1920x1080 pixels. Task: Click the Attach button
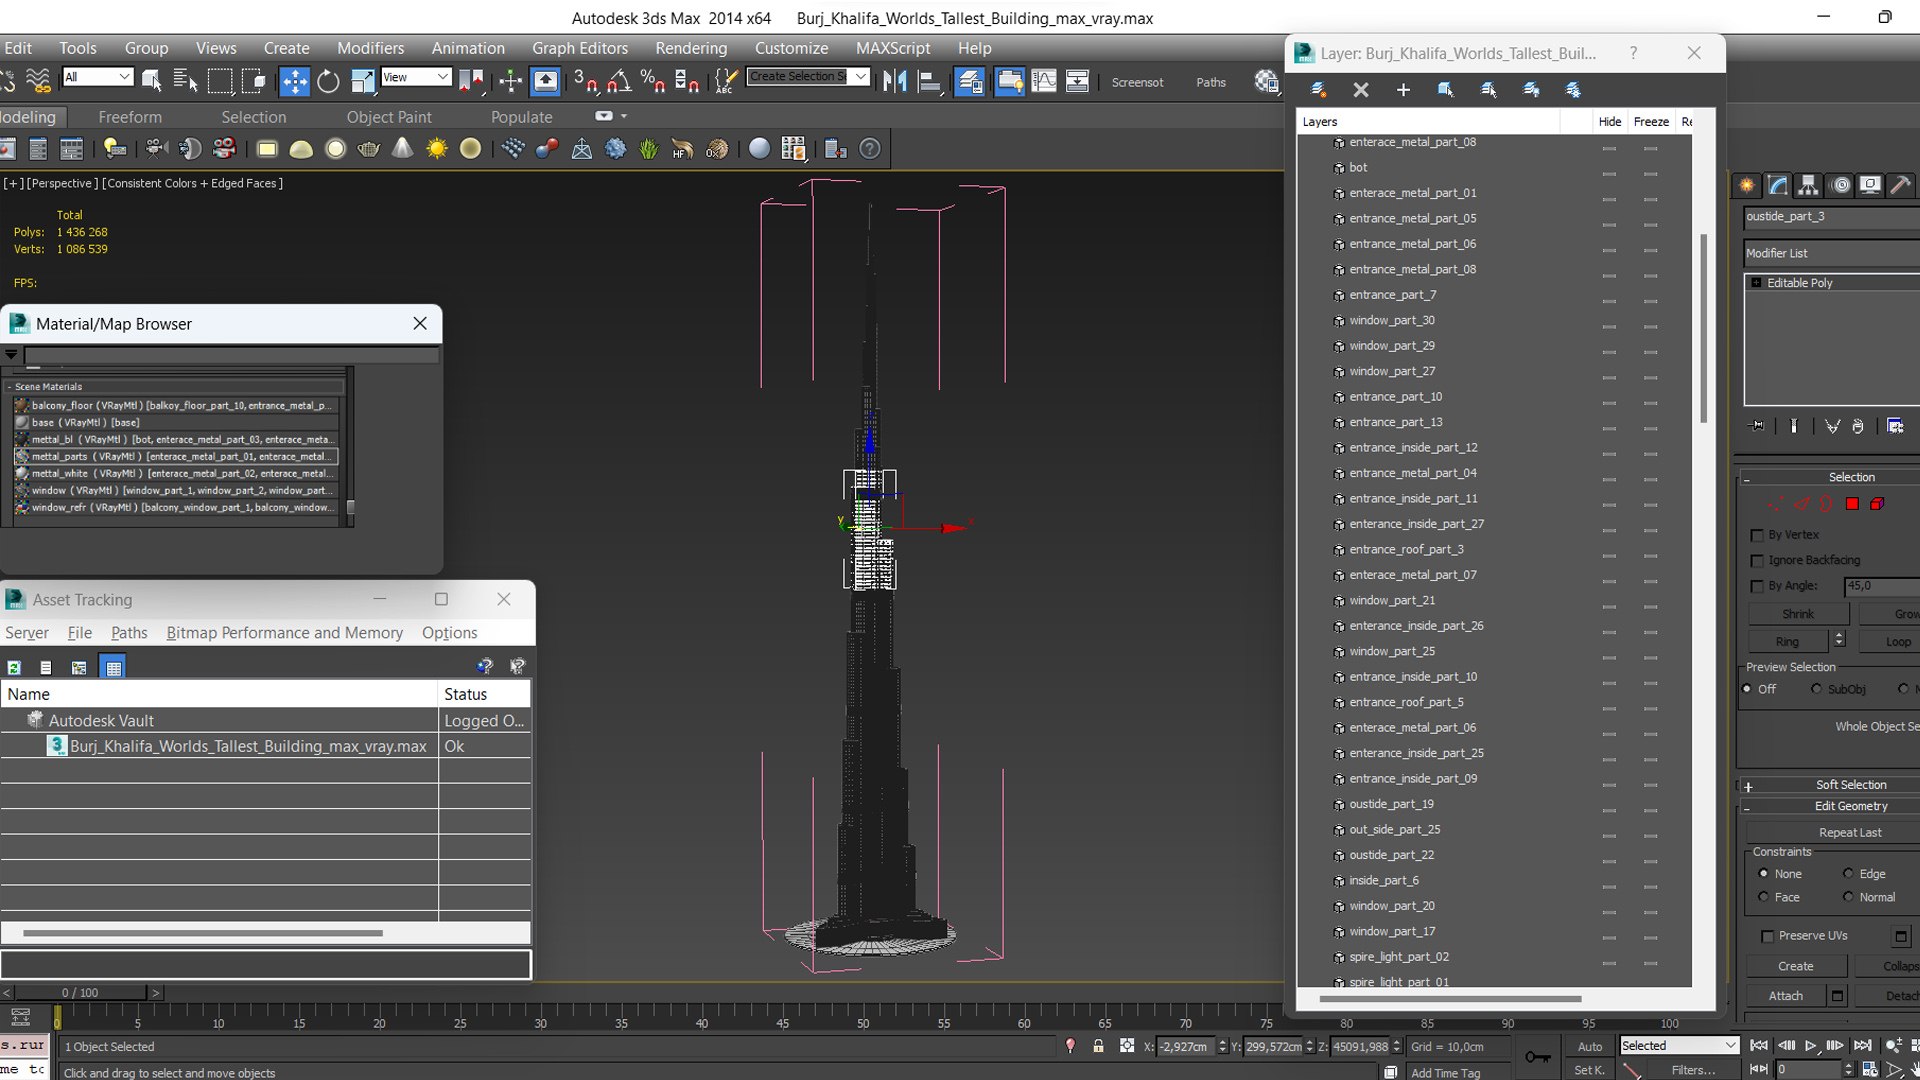tap(1786, 996)
